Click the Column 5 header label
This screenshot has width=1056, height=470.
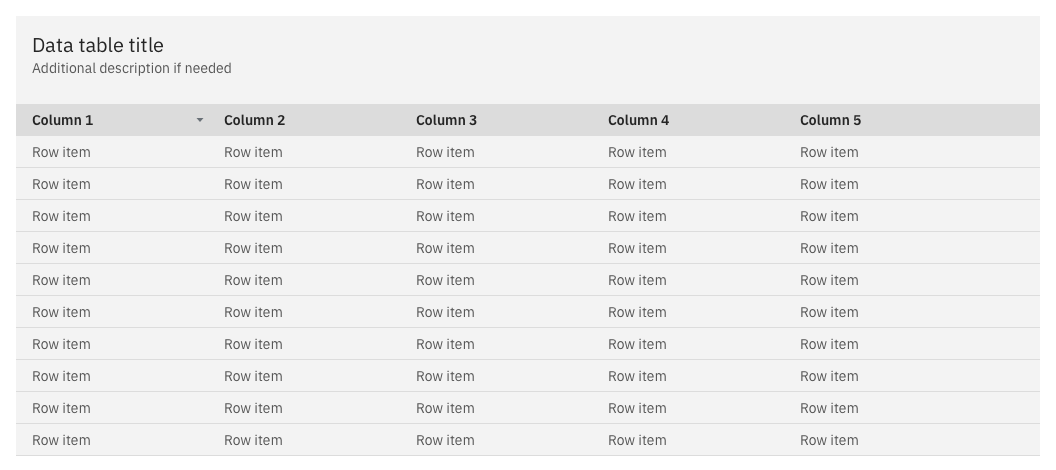[830, 120]
